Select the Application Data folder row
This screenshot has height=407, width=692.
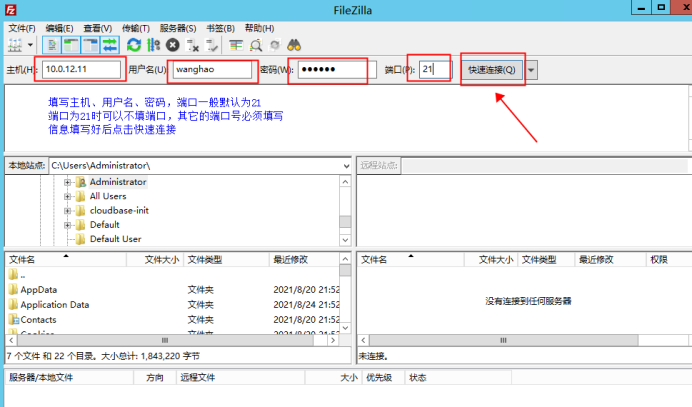(173, 305)
